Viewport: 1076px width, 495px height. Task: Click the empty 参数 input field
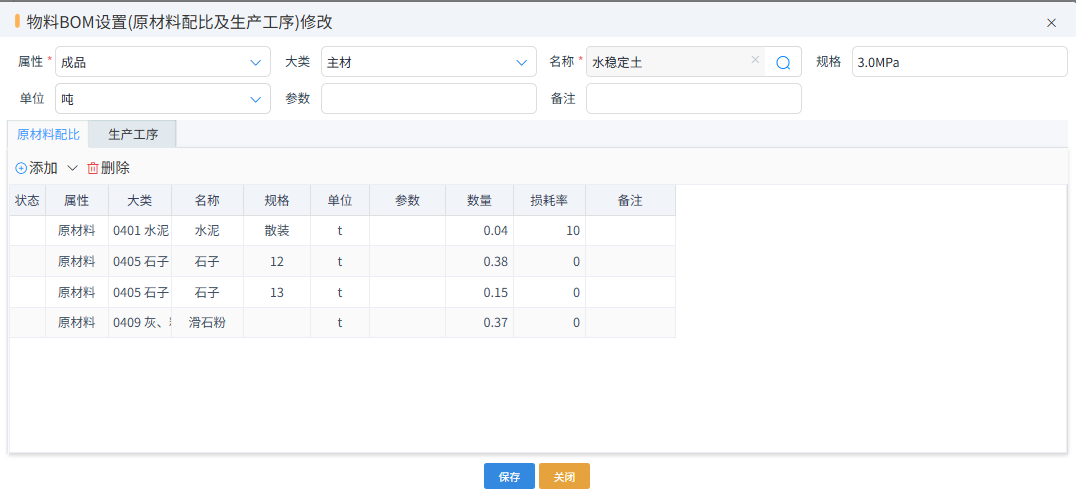click(x=428, y=98)
